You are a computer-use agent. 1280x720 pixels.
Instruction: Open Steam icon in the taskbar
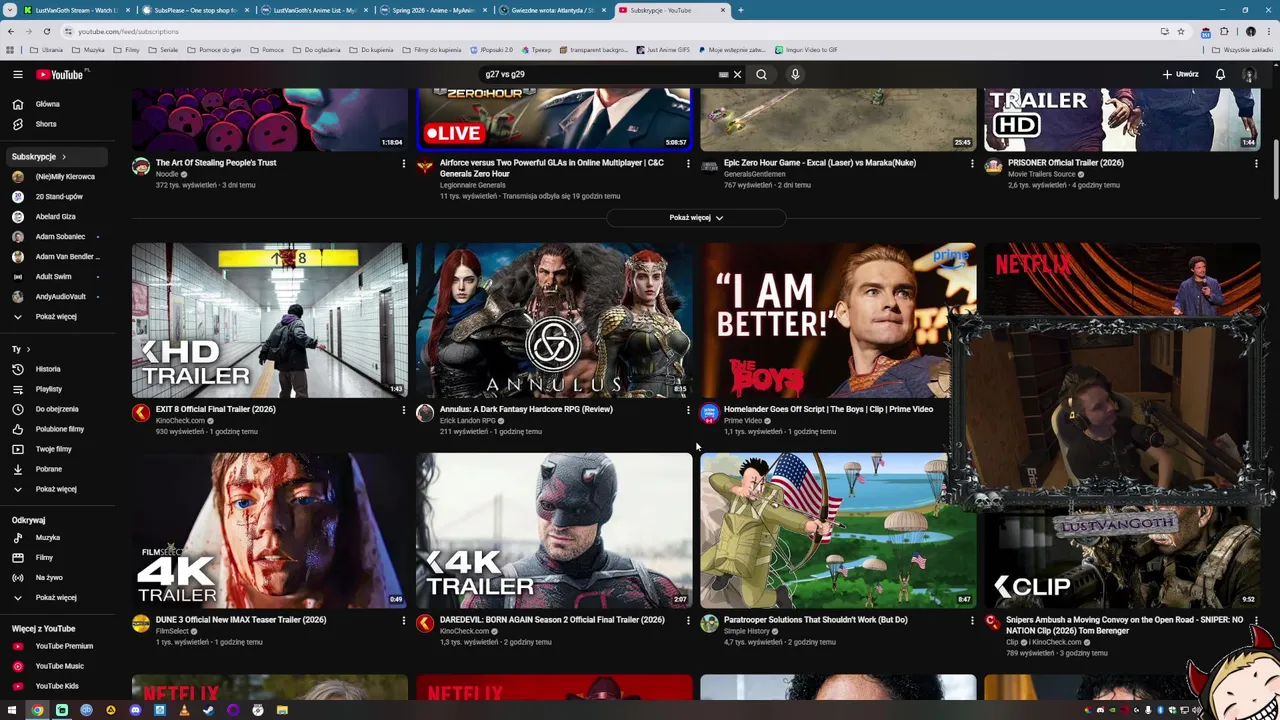tap(209, 710)
